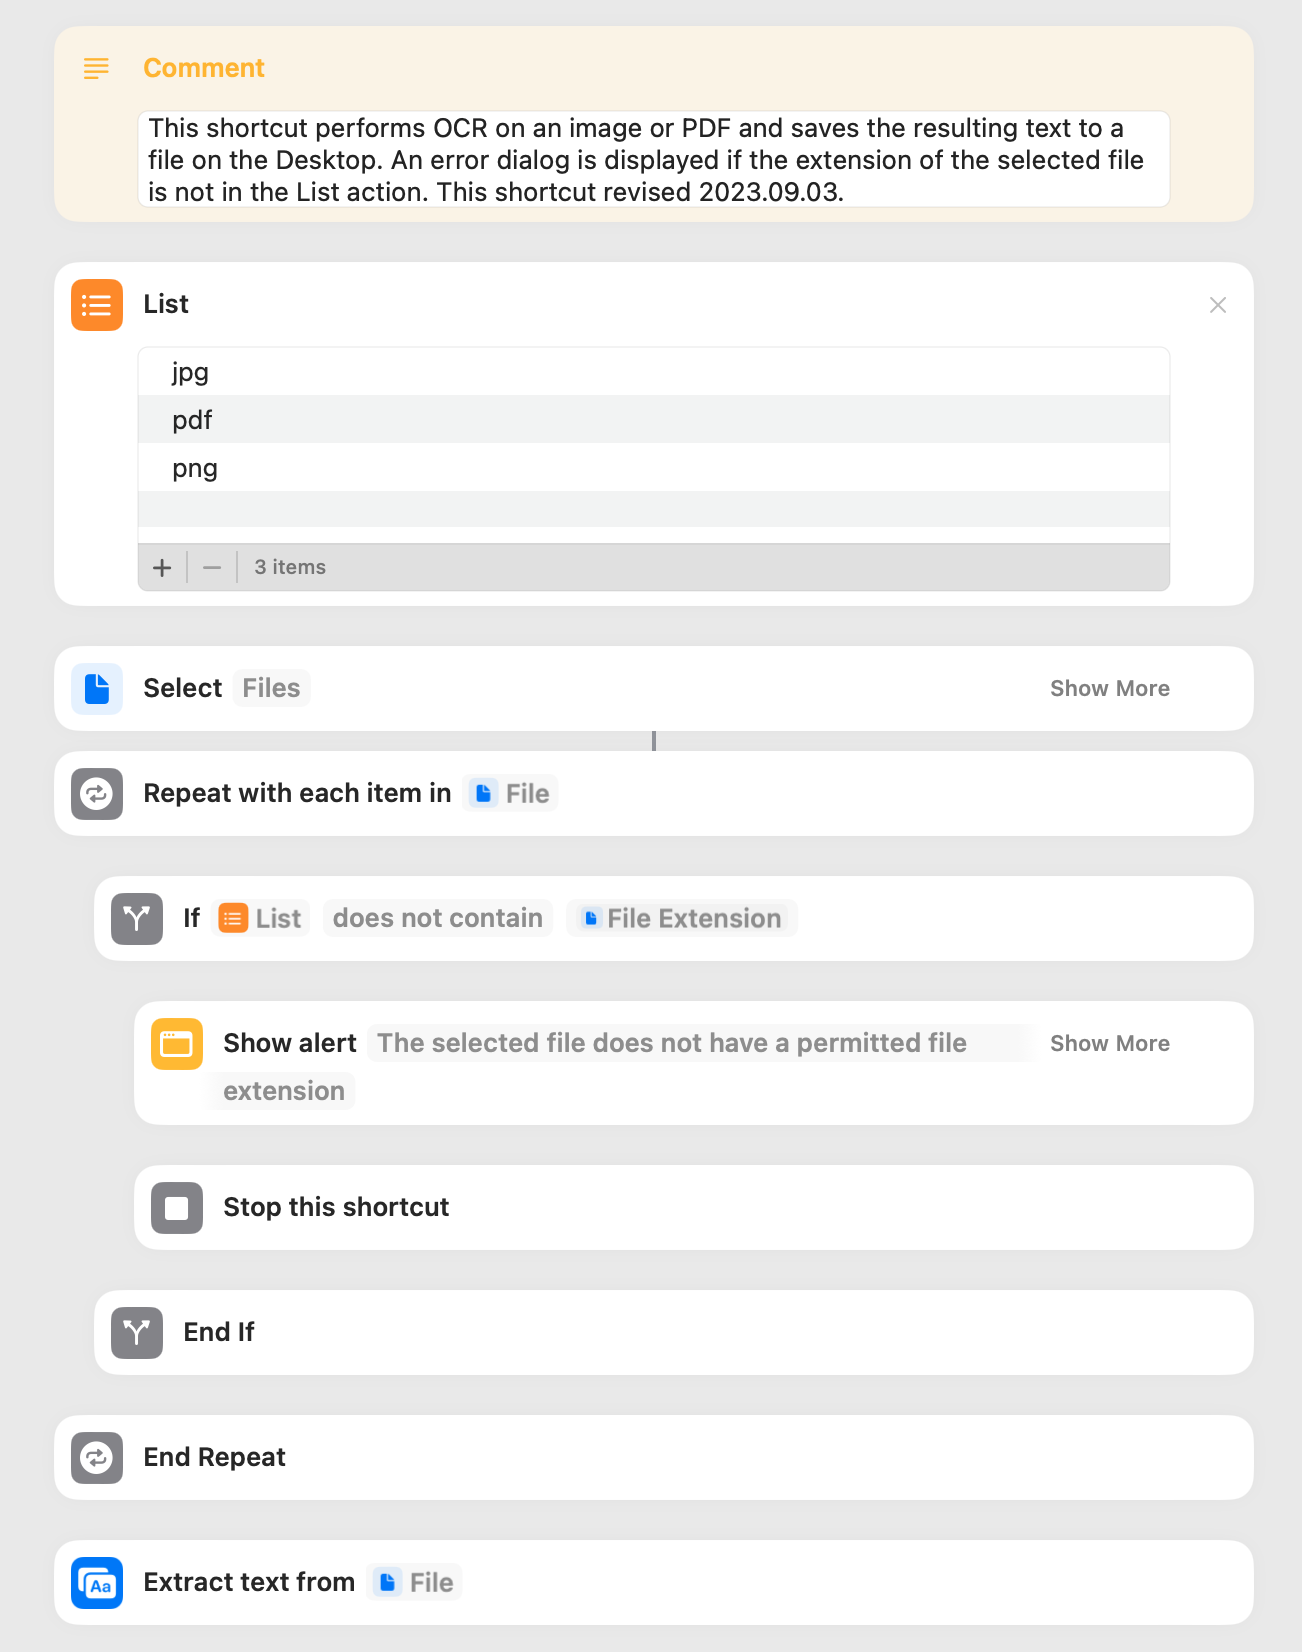Click the If branch icon
This screenshot has height=1652, width=1302.
[137, 919]
